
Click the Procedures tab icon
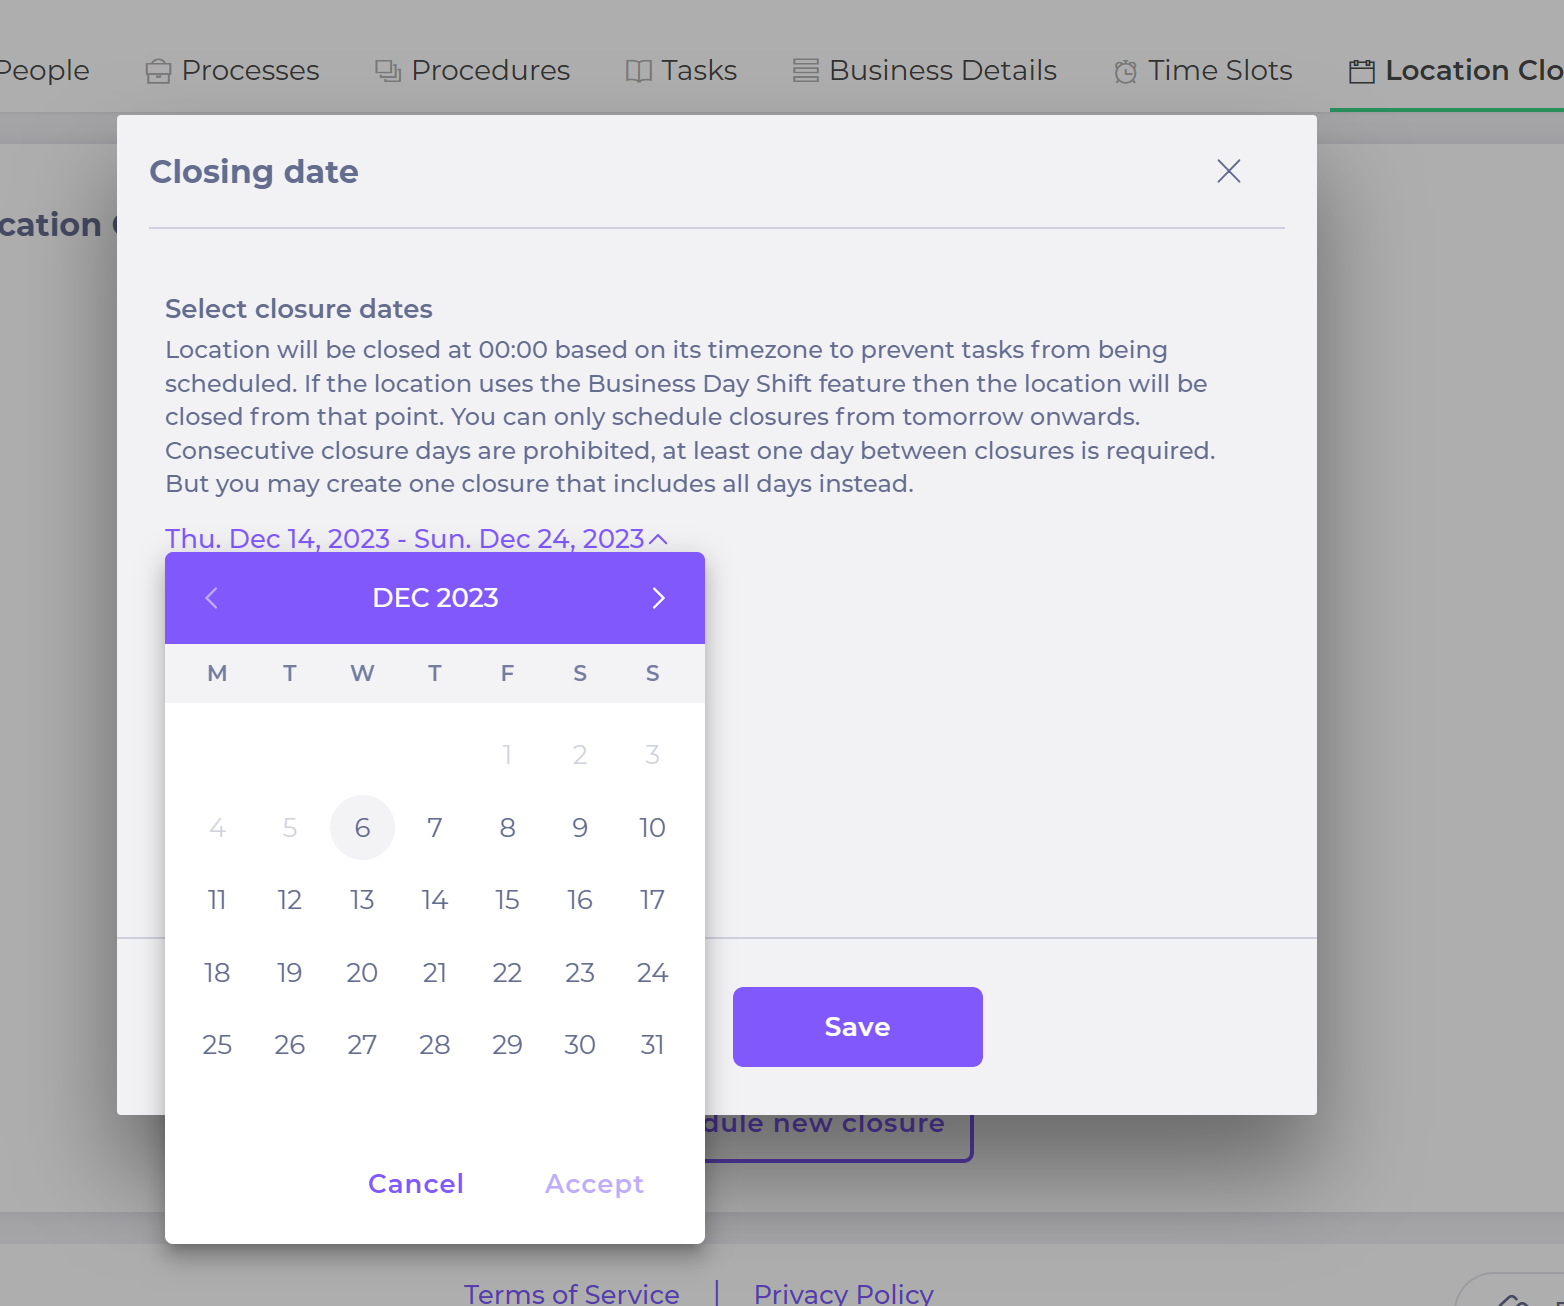pos(388,71)
